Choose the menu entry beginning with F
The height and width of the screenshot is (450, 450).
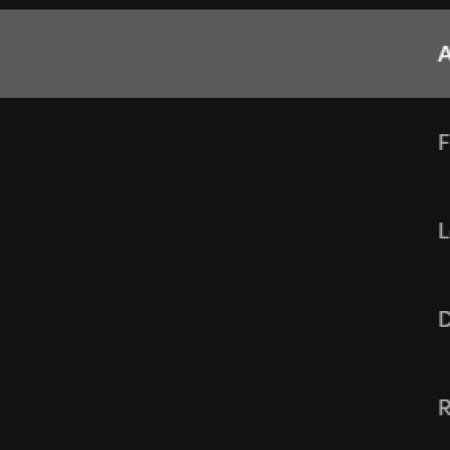pyautogui.click(x=225, y=142)
